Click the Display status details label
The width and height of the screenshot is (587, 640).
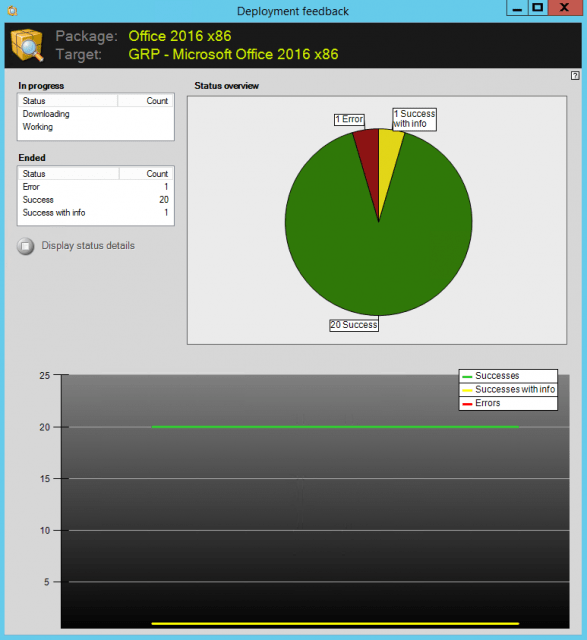coord(88,245)
